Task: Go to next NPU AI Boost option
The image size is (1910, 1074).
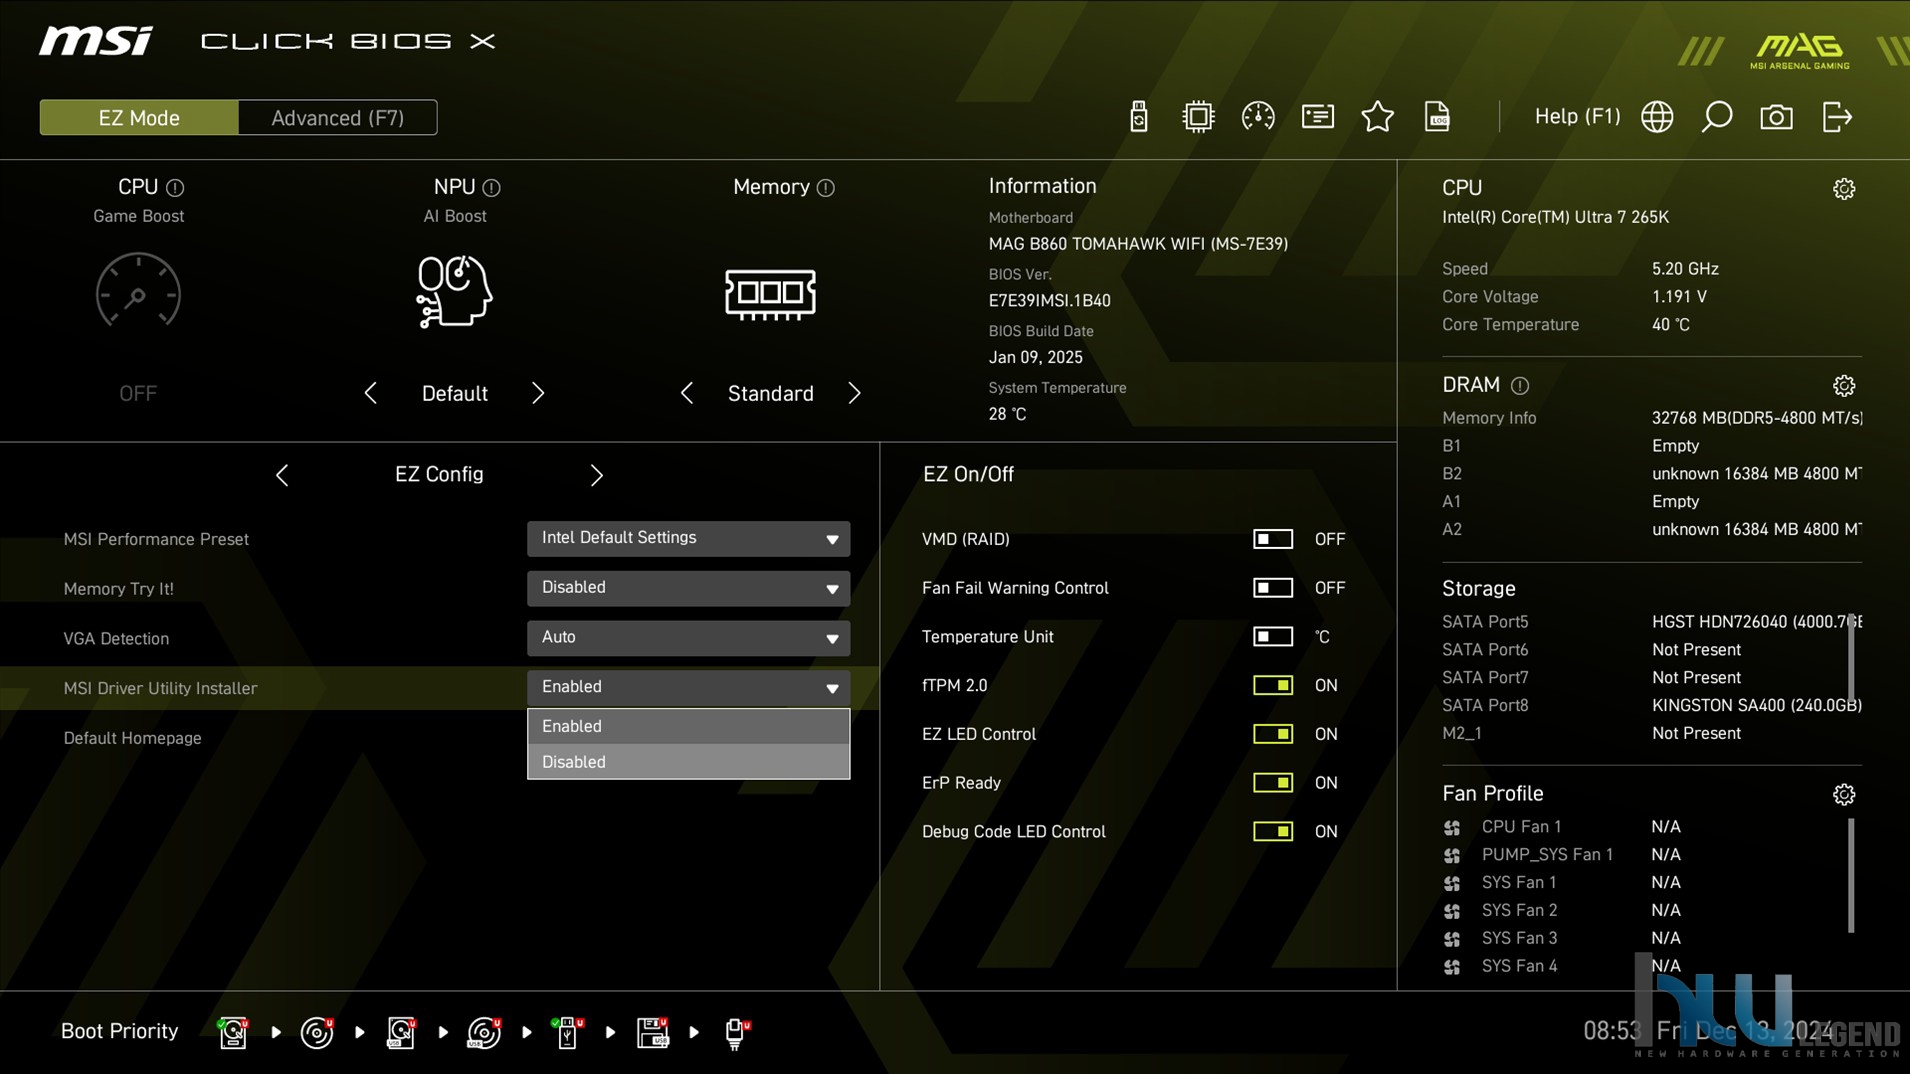Action: pos(538,394)
